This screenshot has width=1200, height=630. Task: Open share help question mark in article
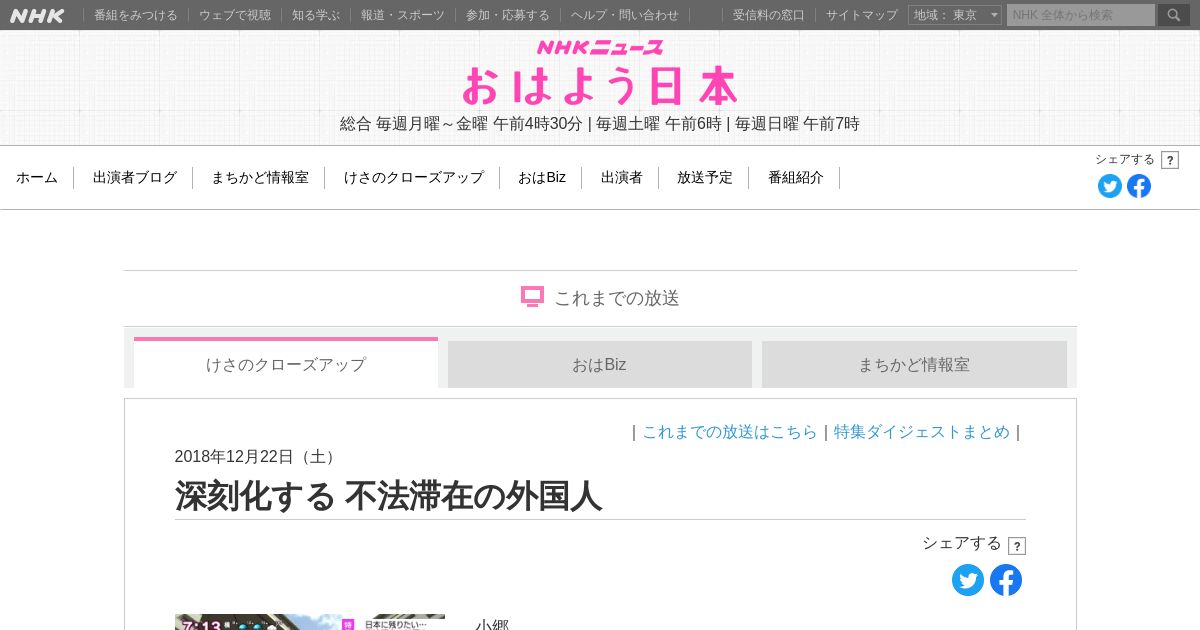1017,546
